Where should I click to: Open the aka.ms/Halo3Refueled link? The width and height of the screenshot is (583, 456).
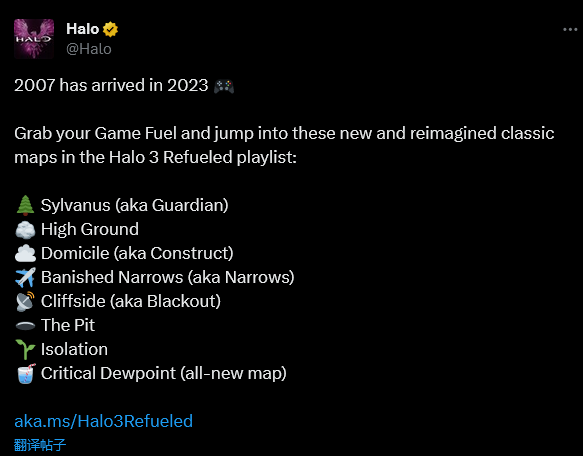tap(103, 421)
